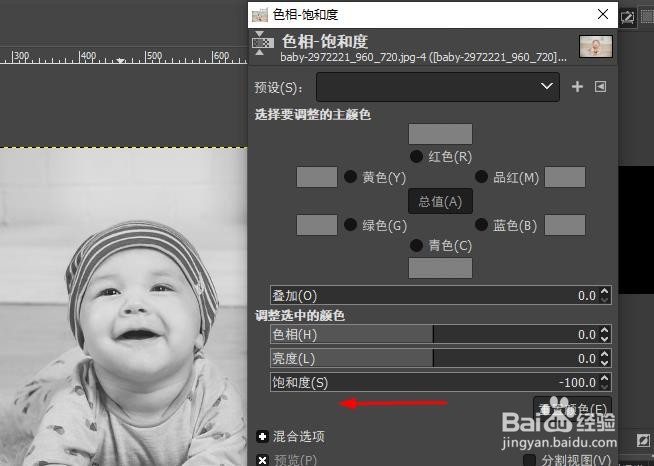
Task: Increase 亮度(L) value with up arrow
Action: [605, 354]
